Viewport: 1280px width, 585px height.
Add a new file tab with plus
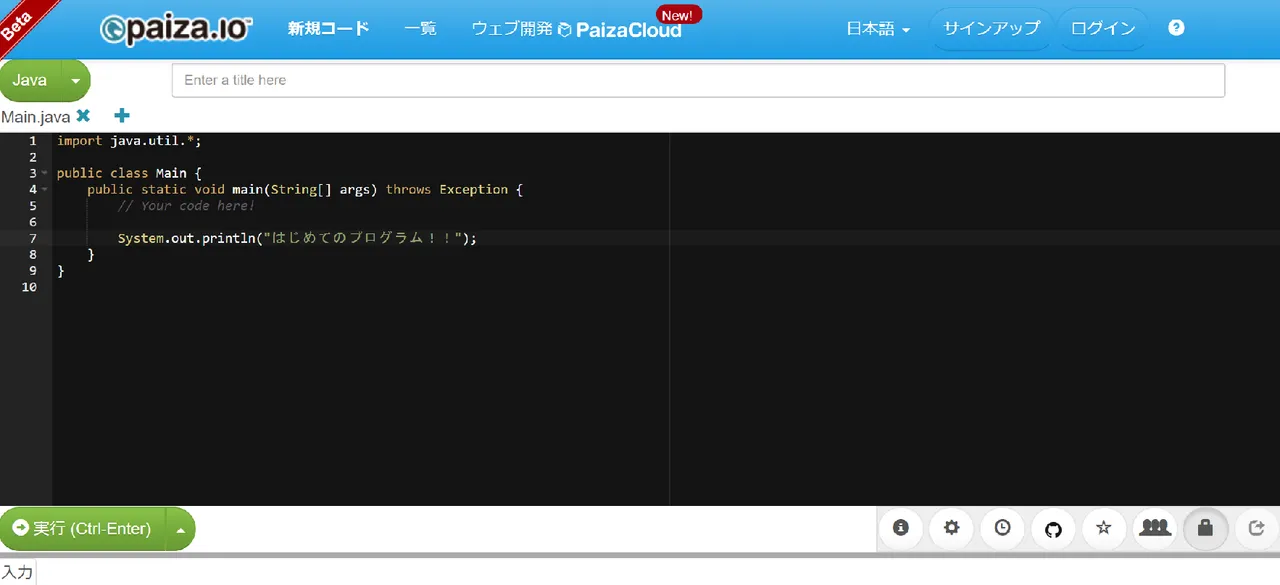click(122, 116)
